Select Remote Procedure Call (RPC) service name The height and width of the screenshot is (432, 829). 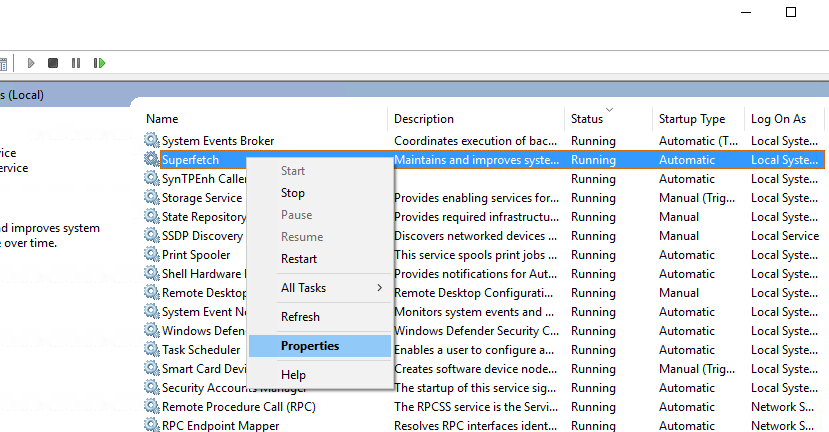click(x=238, y=407)
